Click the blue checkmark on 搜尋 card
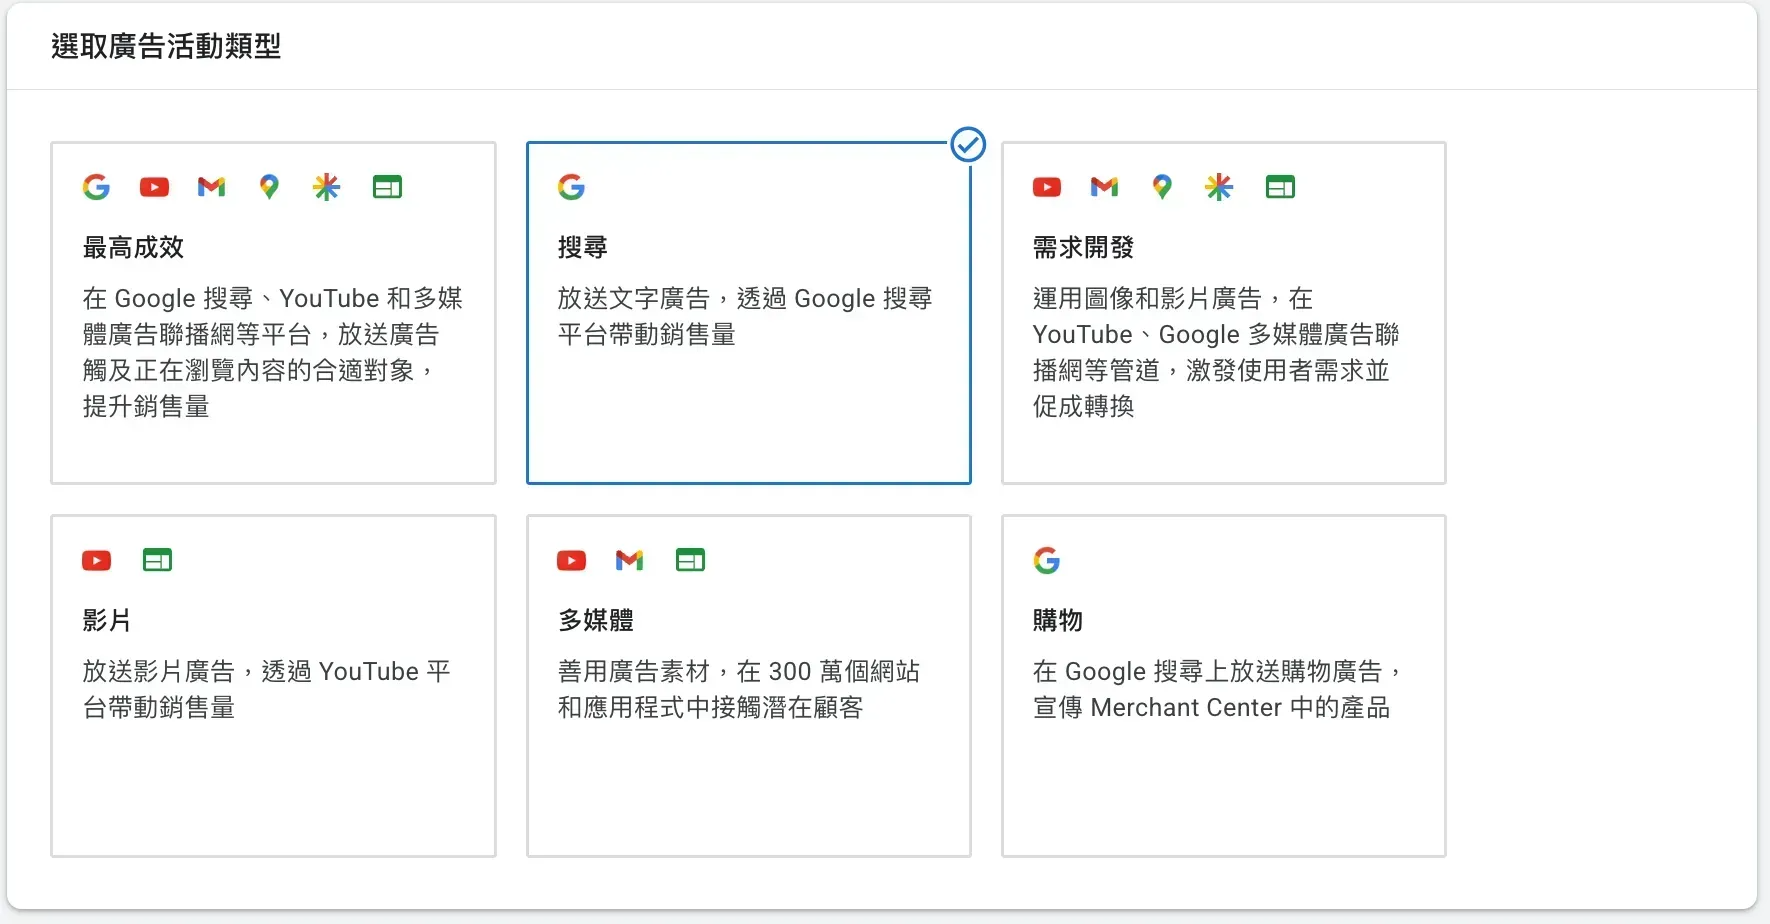This screenshot has height=924, width=1770. tap(968, 144)
